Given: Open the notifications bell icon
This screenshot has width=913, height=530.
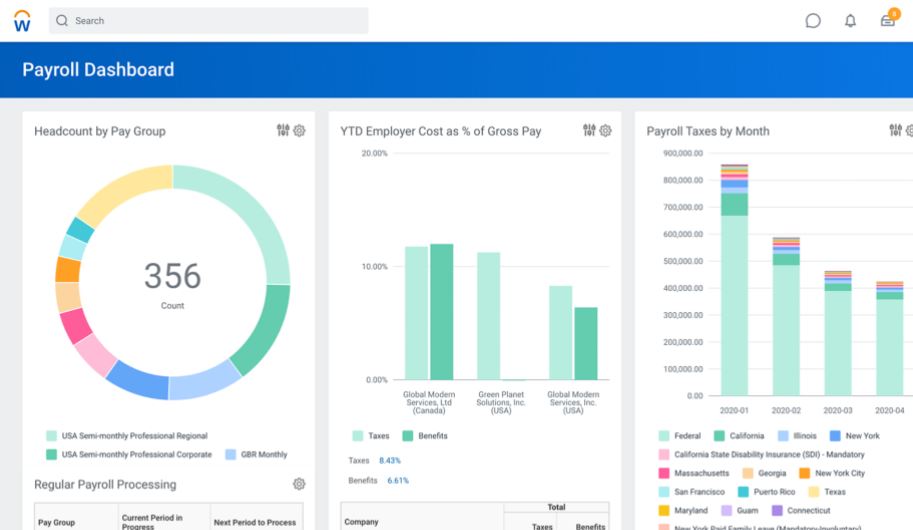Looking at the screenshot, I should click(x=850, y=21).
